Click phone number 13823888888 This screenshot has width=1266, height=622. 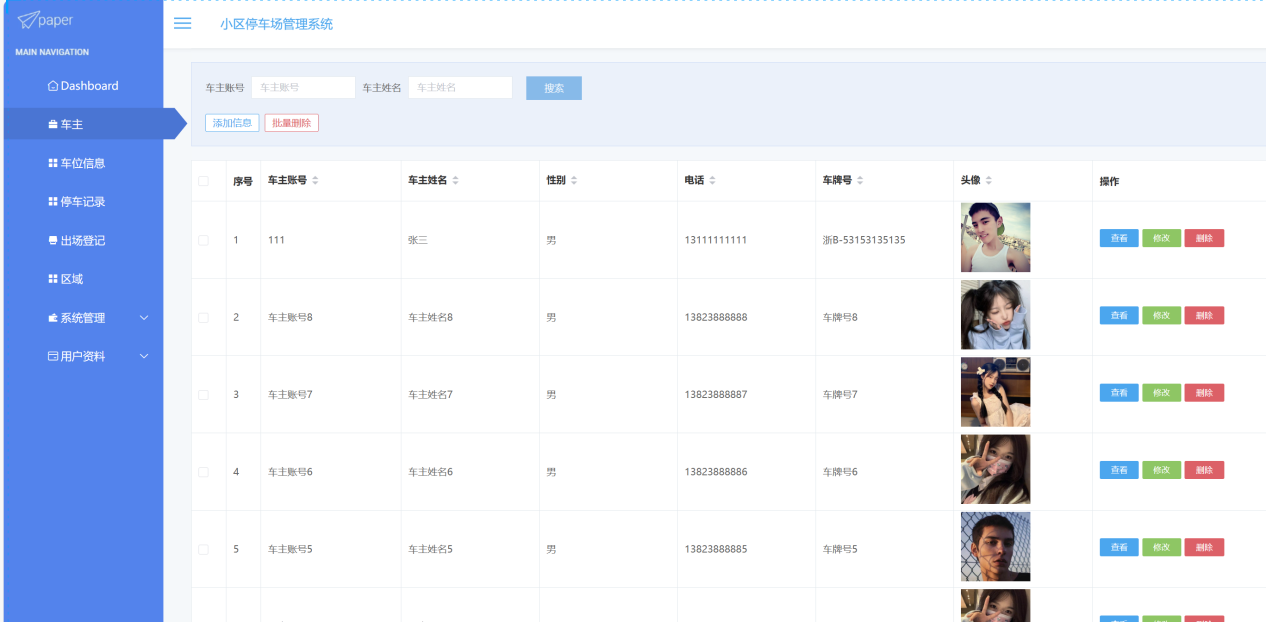click(x=716, y=317)
